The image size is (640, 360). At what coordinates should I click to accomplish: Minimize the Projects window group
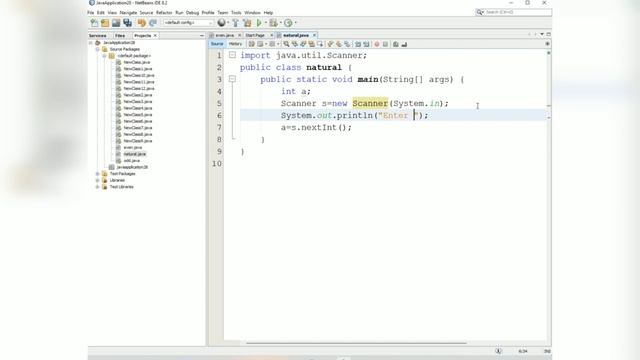click(x=202, y=36)
